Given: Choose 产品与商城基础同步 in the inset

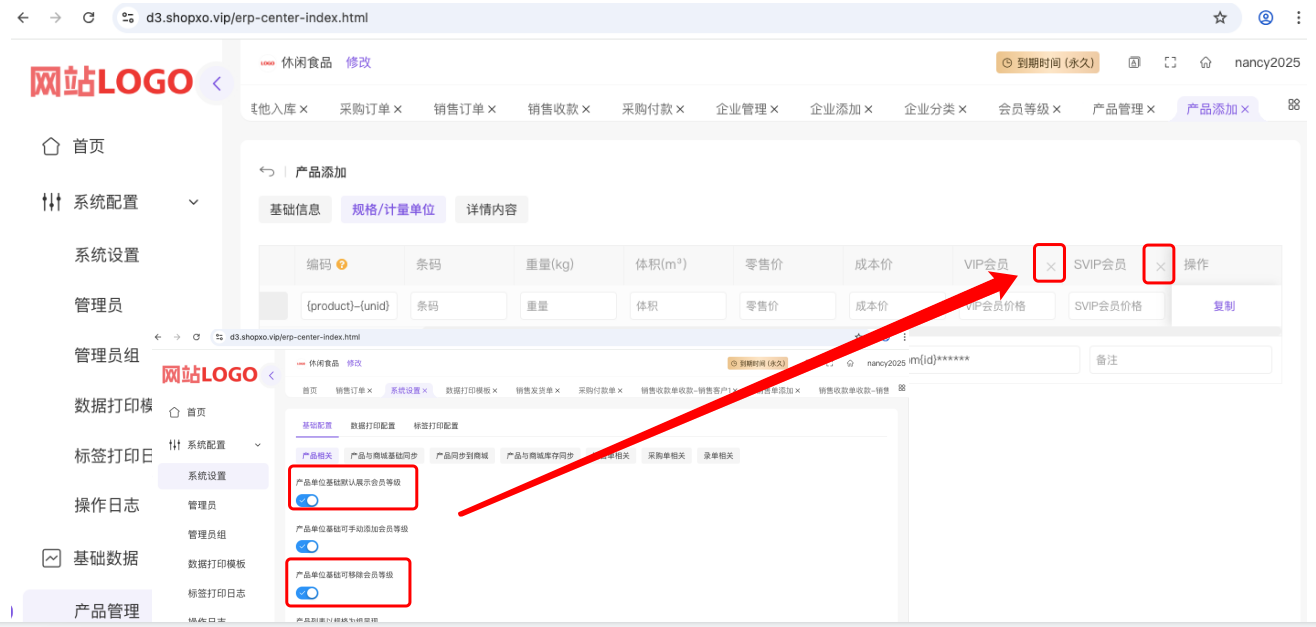Looking at the screenshot, I should pos(385,456).
